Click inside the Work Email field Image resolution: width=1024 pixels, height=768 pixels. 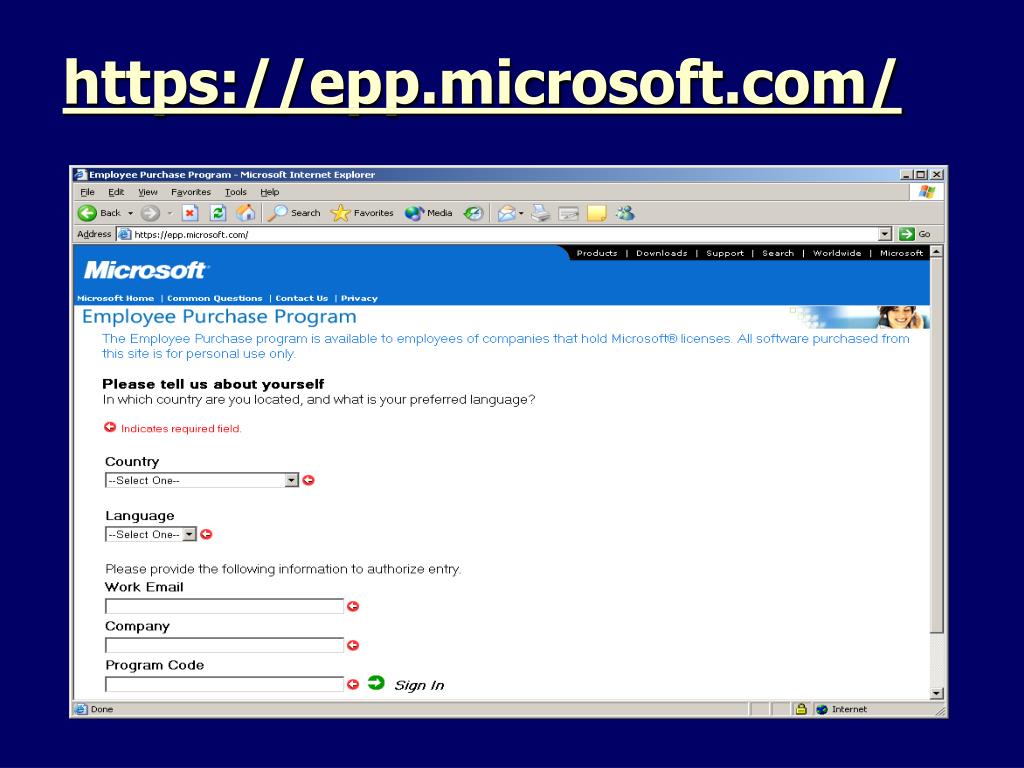(x=224, y=606)
